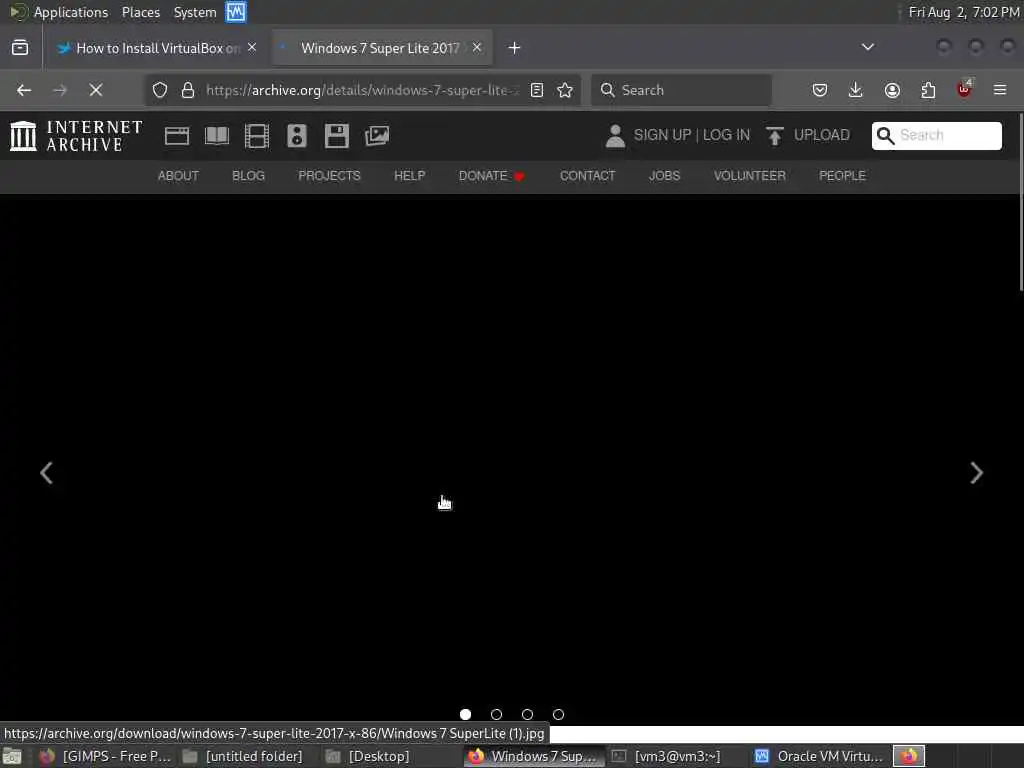Viewport: 1024px width, 768px height.
Task: Open the Firefox downloads panel
Action: (856, 90)
